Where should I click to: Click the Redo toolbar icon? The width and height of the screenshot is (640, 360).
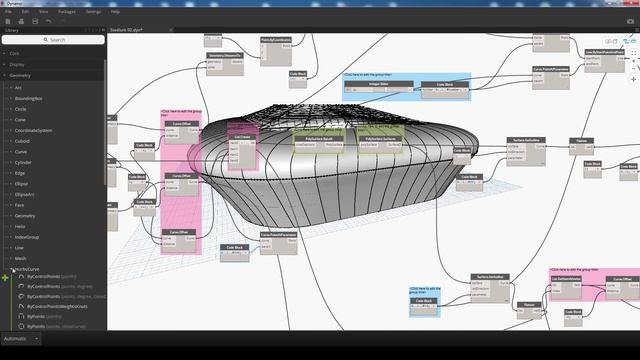coord(62,21)
